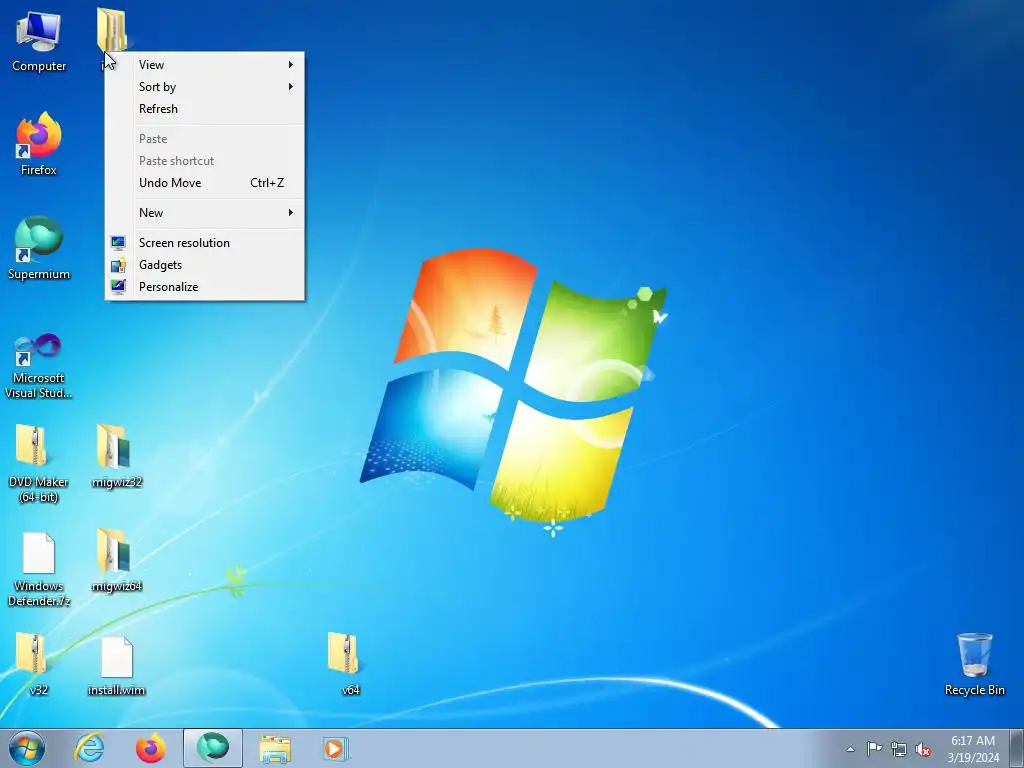This screenshot has width=1024, height=768.
Task: Select the v32 zipped folder
Action: coord(33,663)
